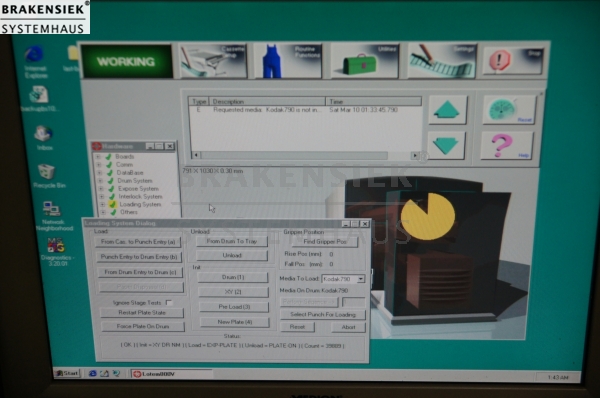This screenshot has height=398, width=600.
Task: Click the up arrow message button
Action: tap(447, 110)
